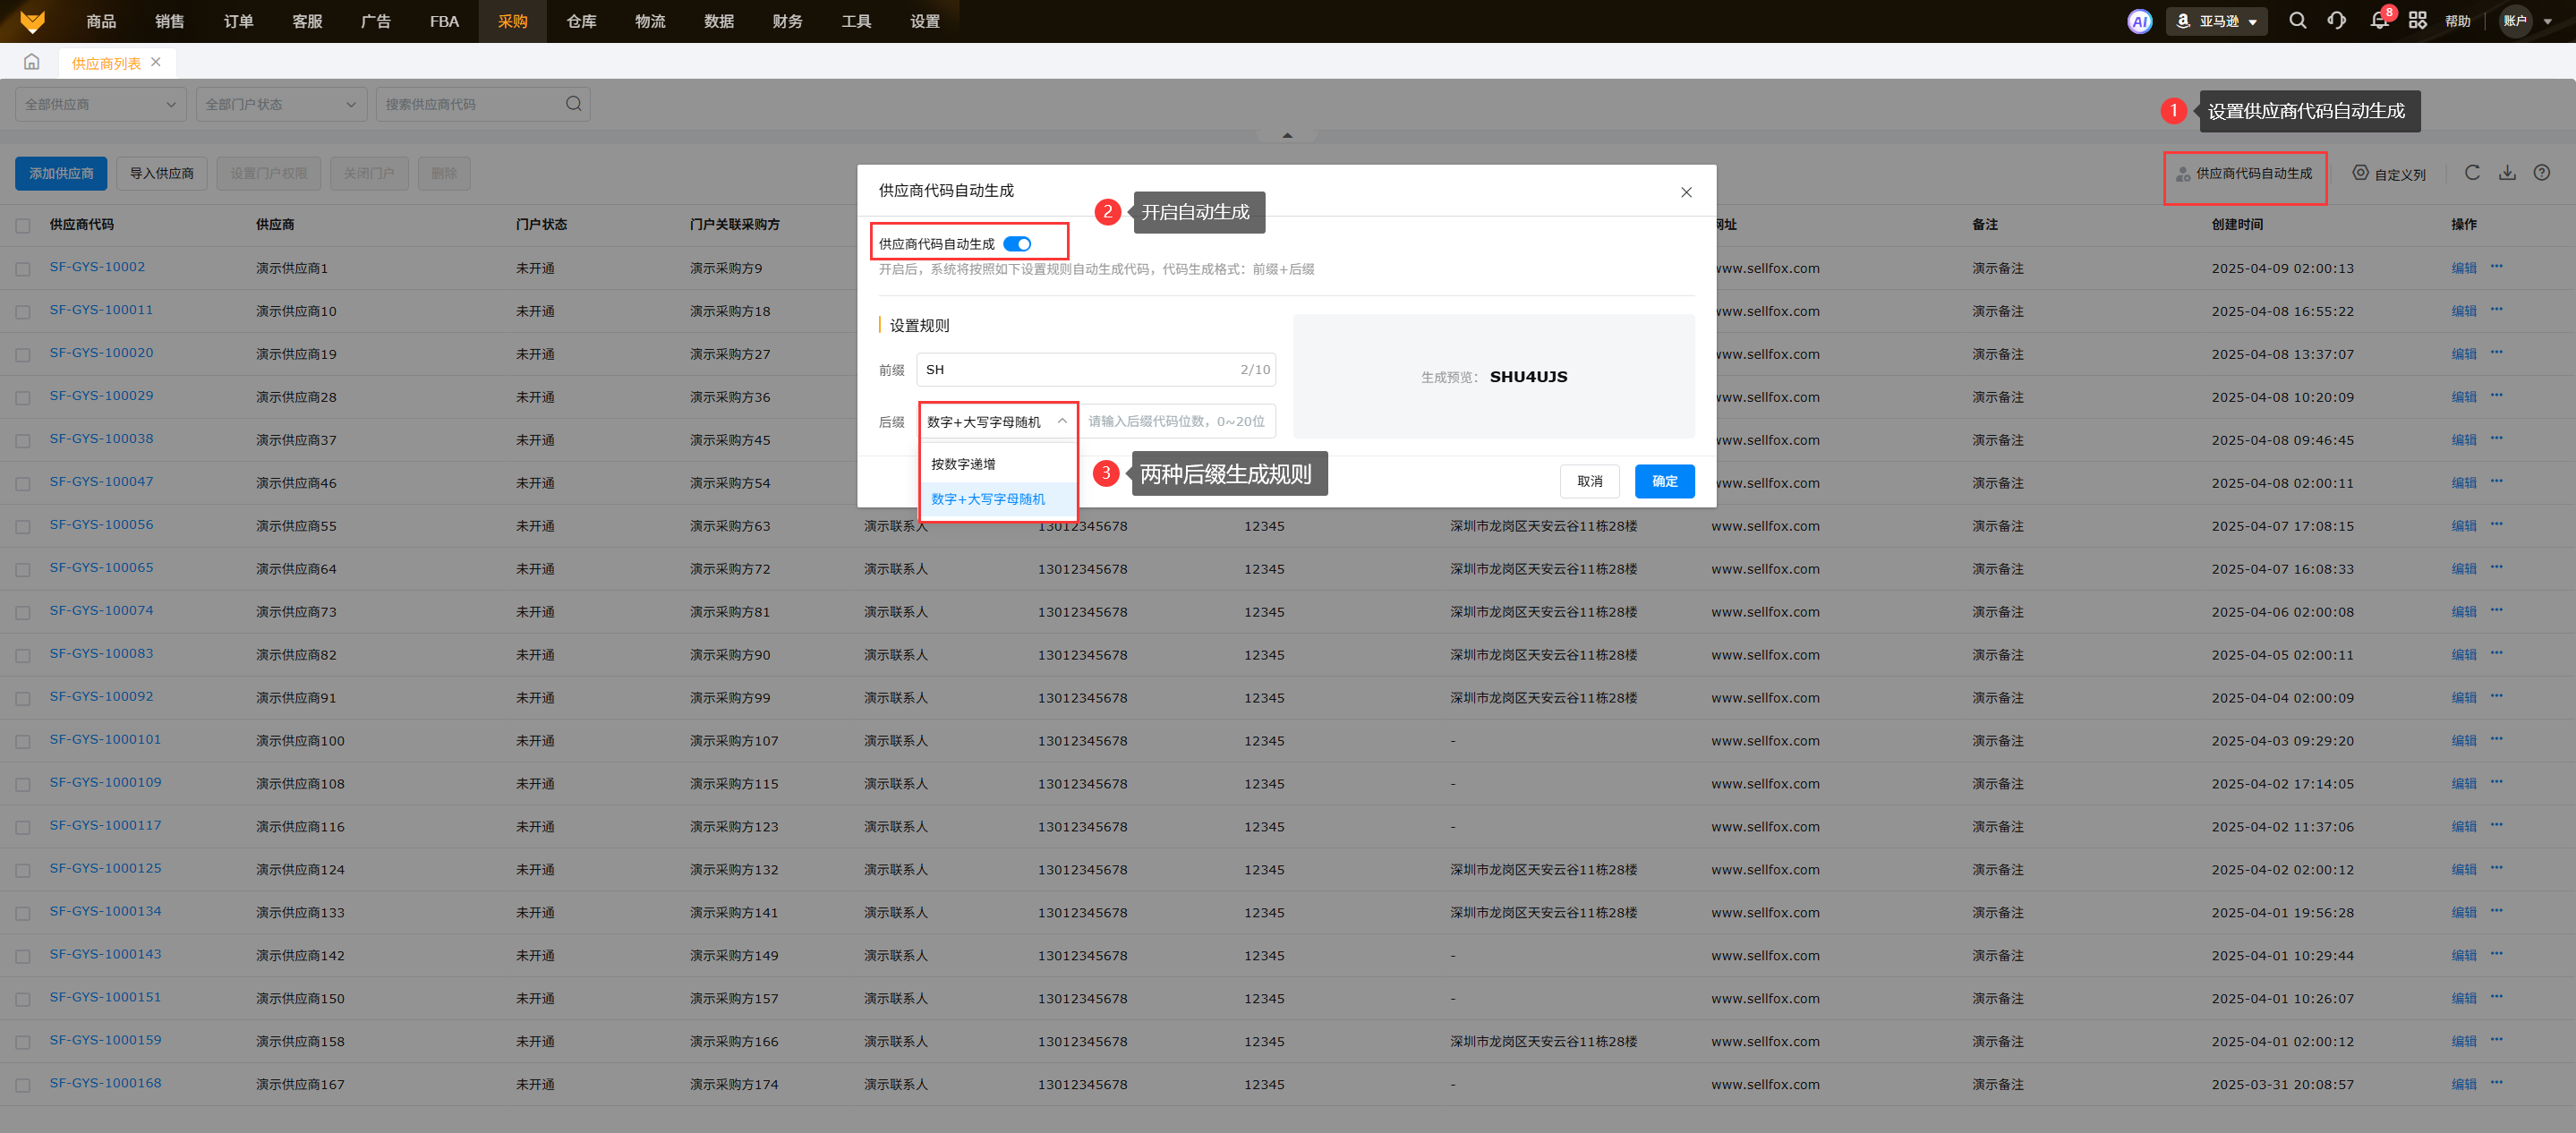Image resolution: width=2576 pixels, height=1133 pixels.
Task: Expand the 全部供应商 dropdown filter
Action: pos(100,104)
